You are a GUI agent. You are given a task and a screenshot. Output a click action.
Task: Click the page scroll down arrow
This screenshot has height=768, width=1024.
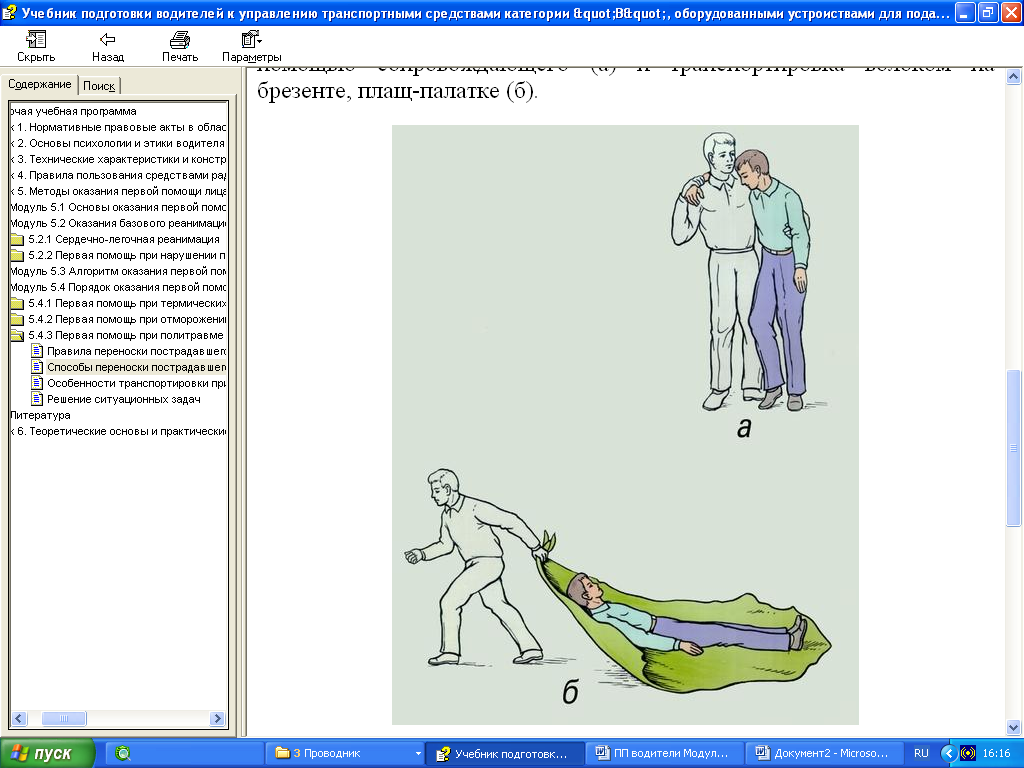pyautogui.click(x=1014, y=726)
